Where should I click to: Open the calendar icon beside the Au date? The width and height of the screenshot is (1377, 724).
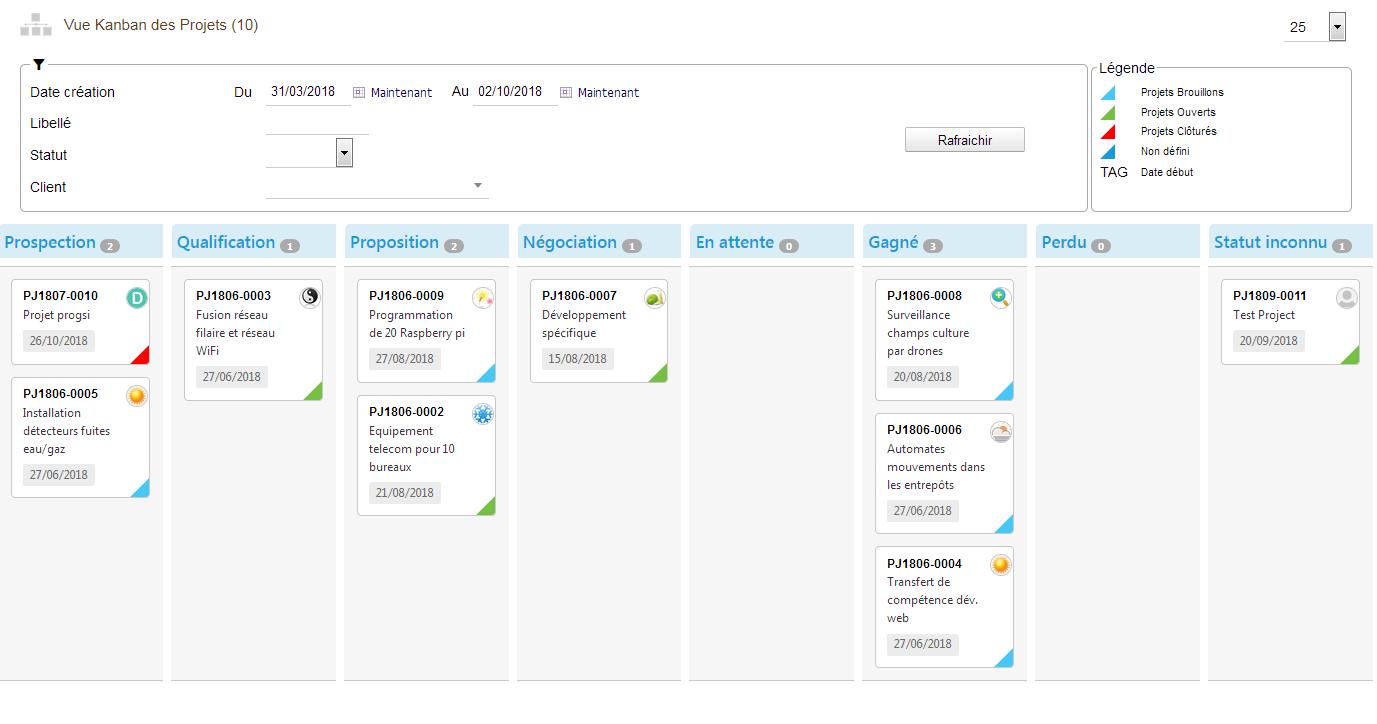point(566,92)
